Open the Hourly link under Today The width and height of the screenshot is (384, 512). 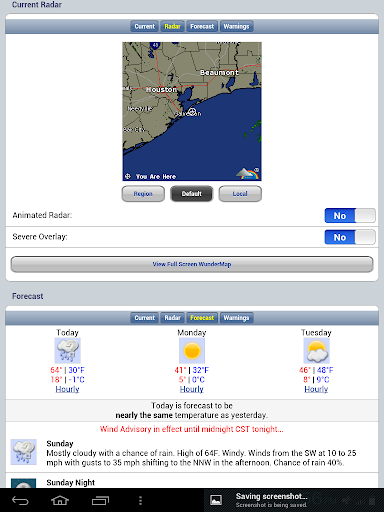coord(67,389)
